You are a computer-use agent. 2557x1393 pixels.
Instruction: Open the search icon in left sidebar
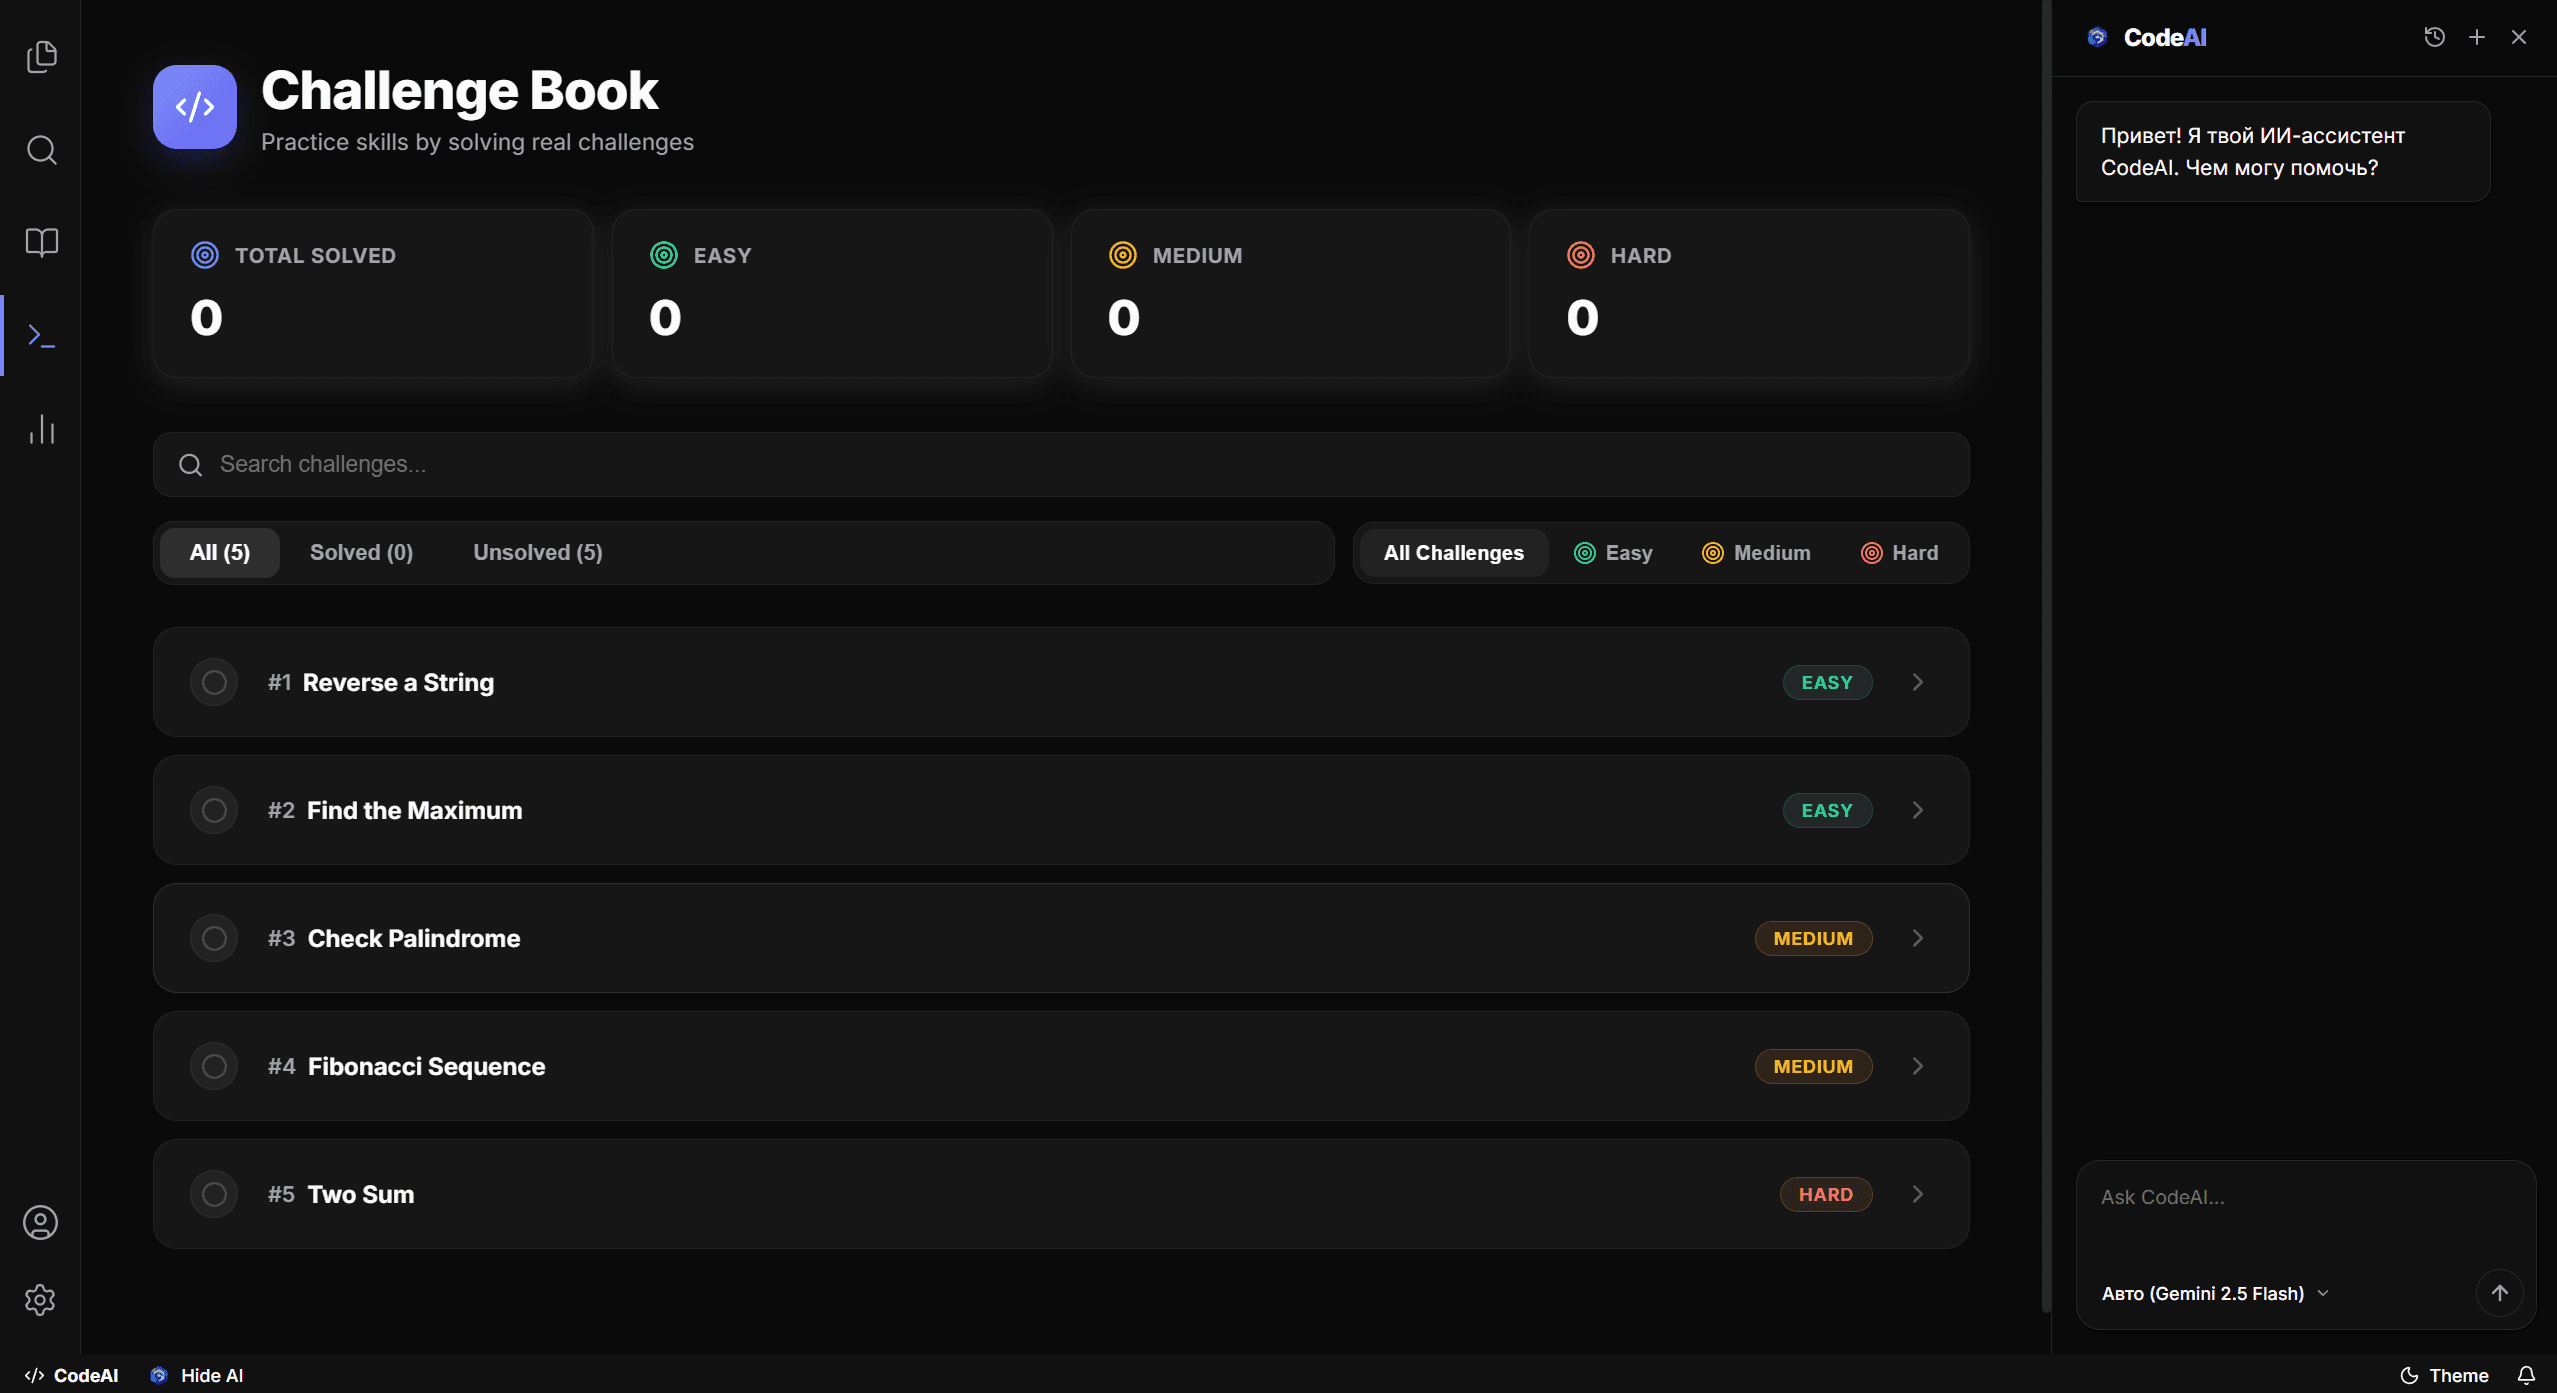point(41,150)
